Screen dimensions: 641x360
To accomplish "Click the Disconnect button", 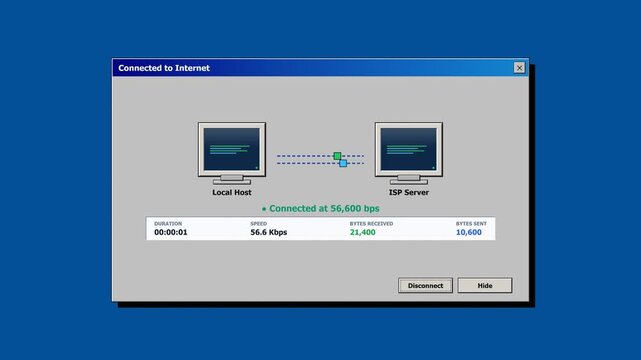I will [x=425, y=285].
